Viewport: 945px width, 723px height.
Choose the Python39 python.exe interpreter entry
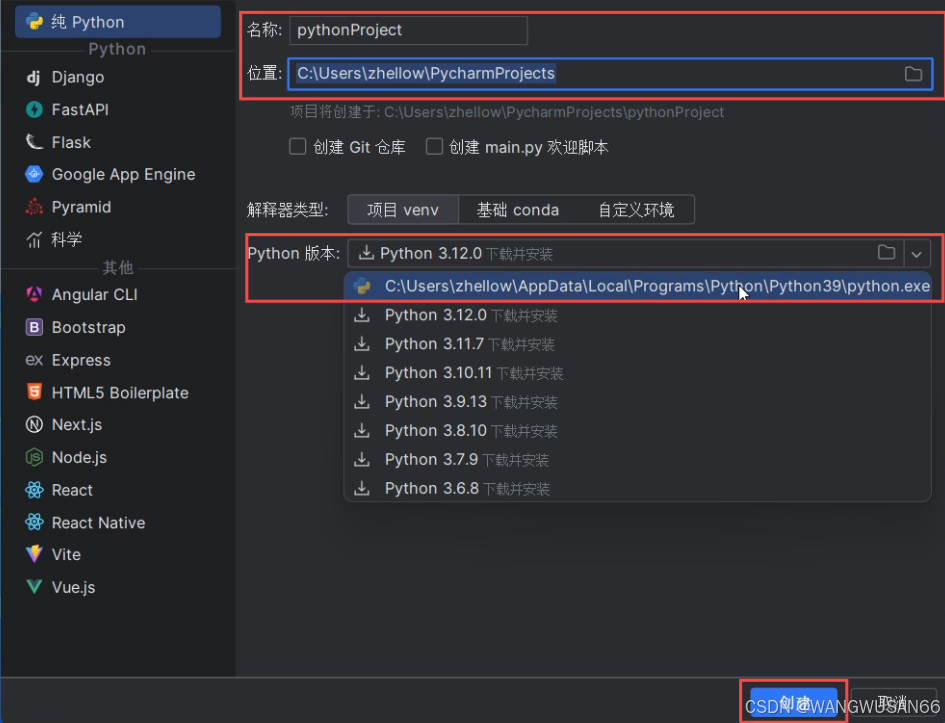[x=638, y=286]
